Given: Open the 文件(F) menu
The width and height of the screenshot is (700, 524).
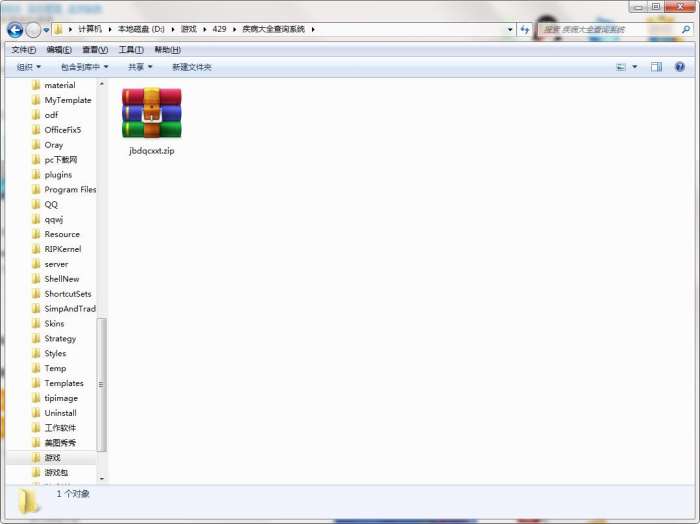Looking at the screenshot, I should tap(24, 50).
